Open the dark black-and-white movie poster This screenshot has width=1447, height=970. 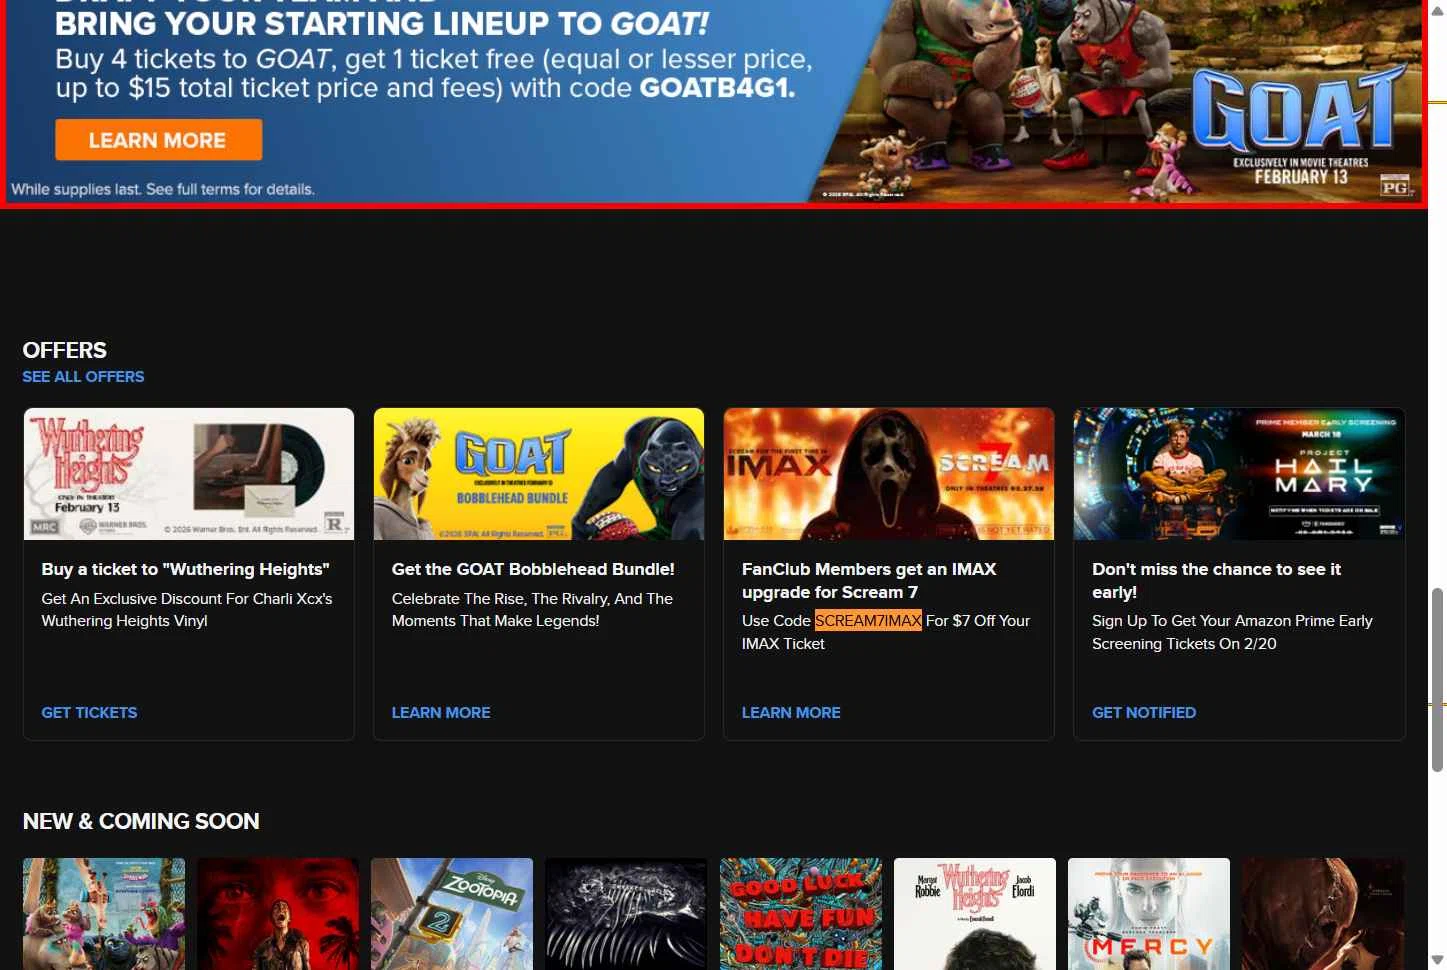pyautogui.click(x=626, y=914)
